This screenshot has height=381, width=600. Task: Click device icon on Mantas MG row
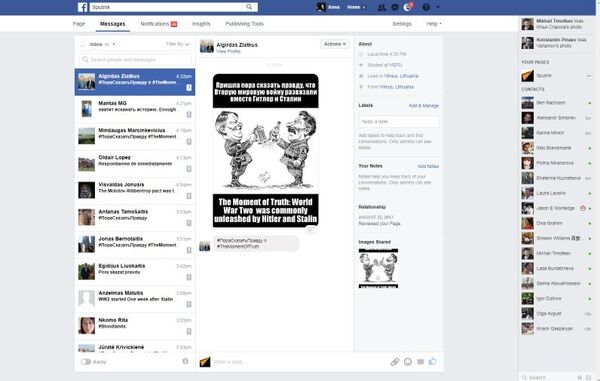(x=189, y=114)
